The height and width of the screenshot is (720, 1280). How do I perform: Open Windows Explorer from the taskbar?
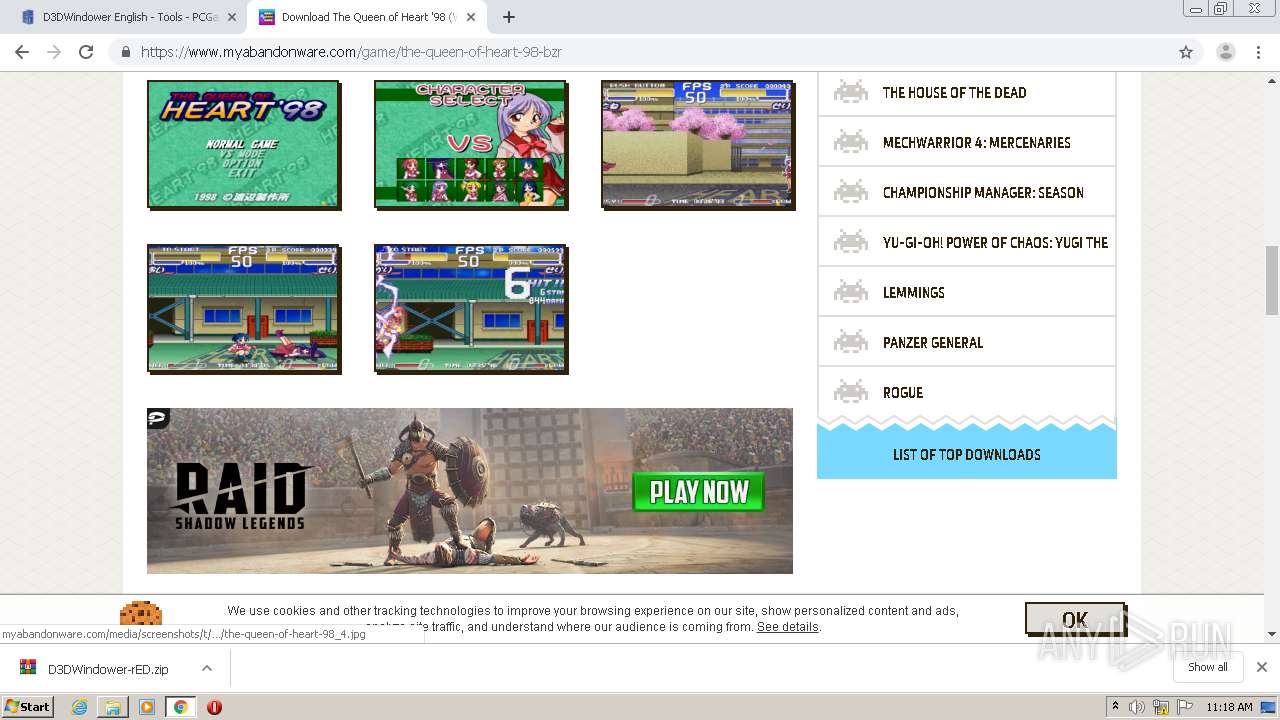(x=113, y=707)
